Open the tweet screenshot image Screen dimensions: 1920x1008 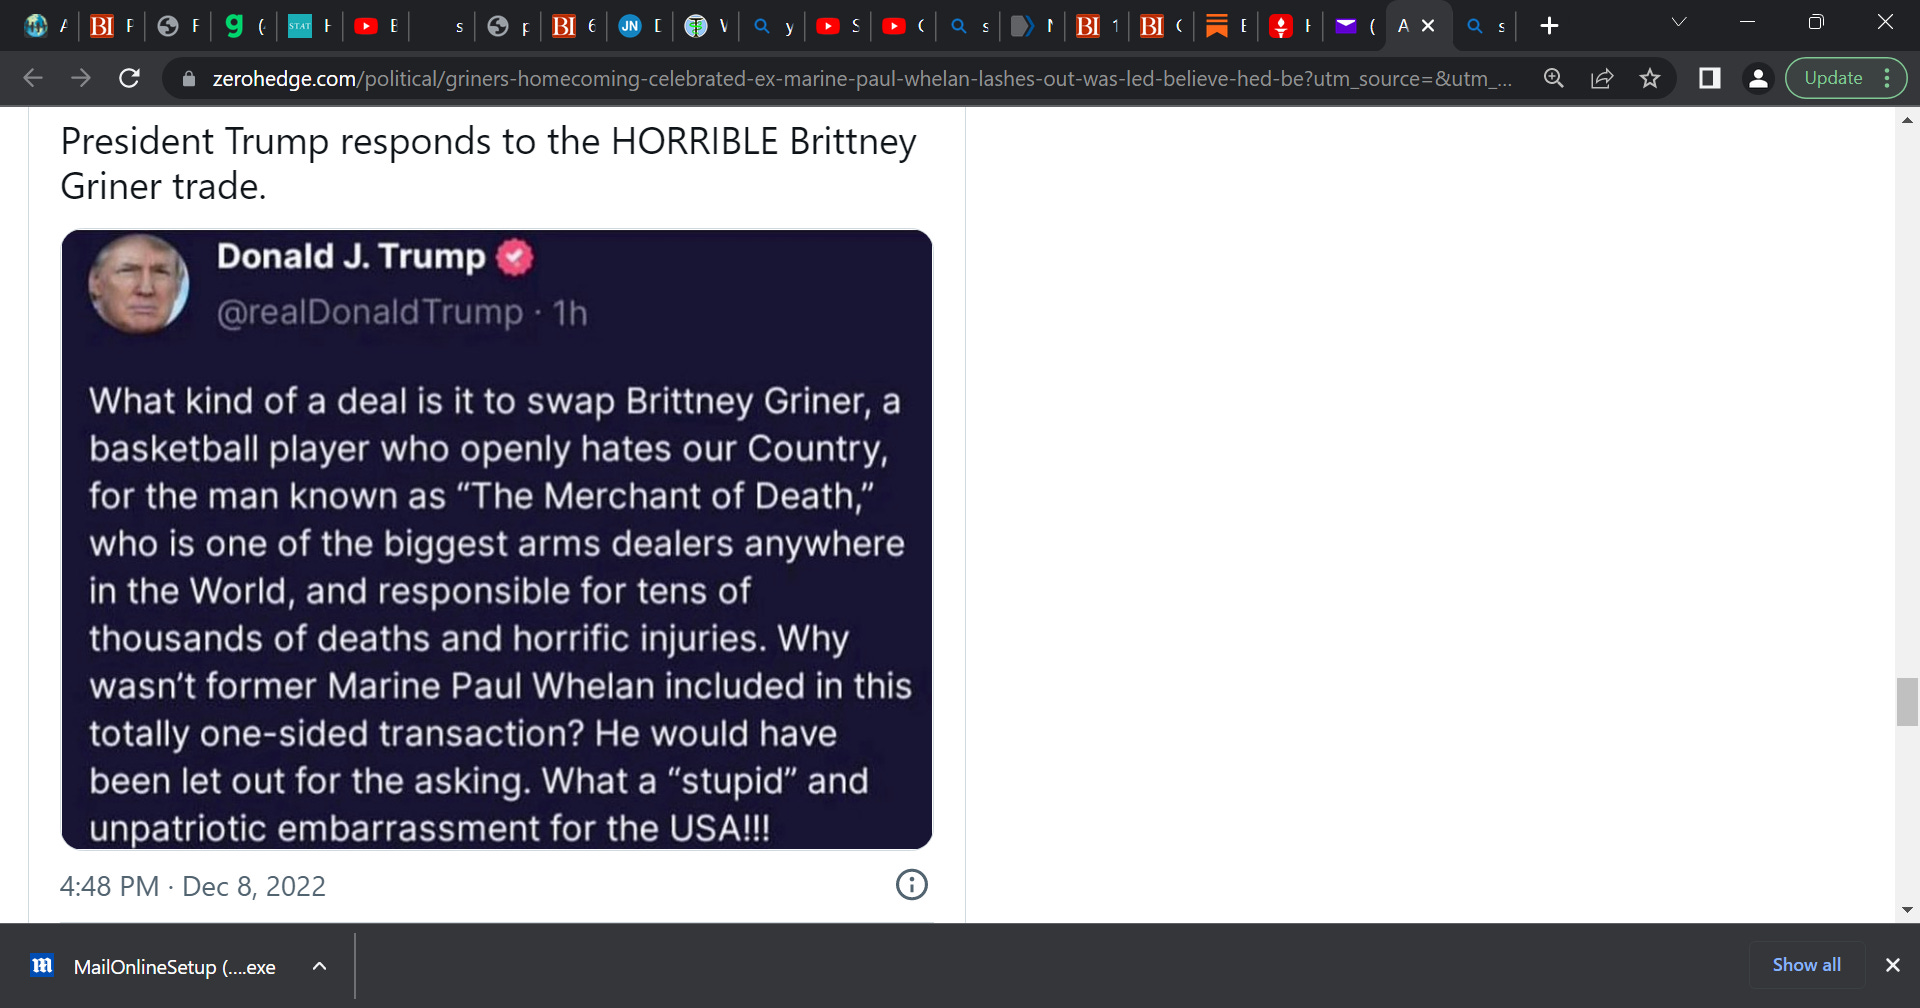(497, 539)
